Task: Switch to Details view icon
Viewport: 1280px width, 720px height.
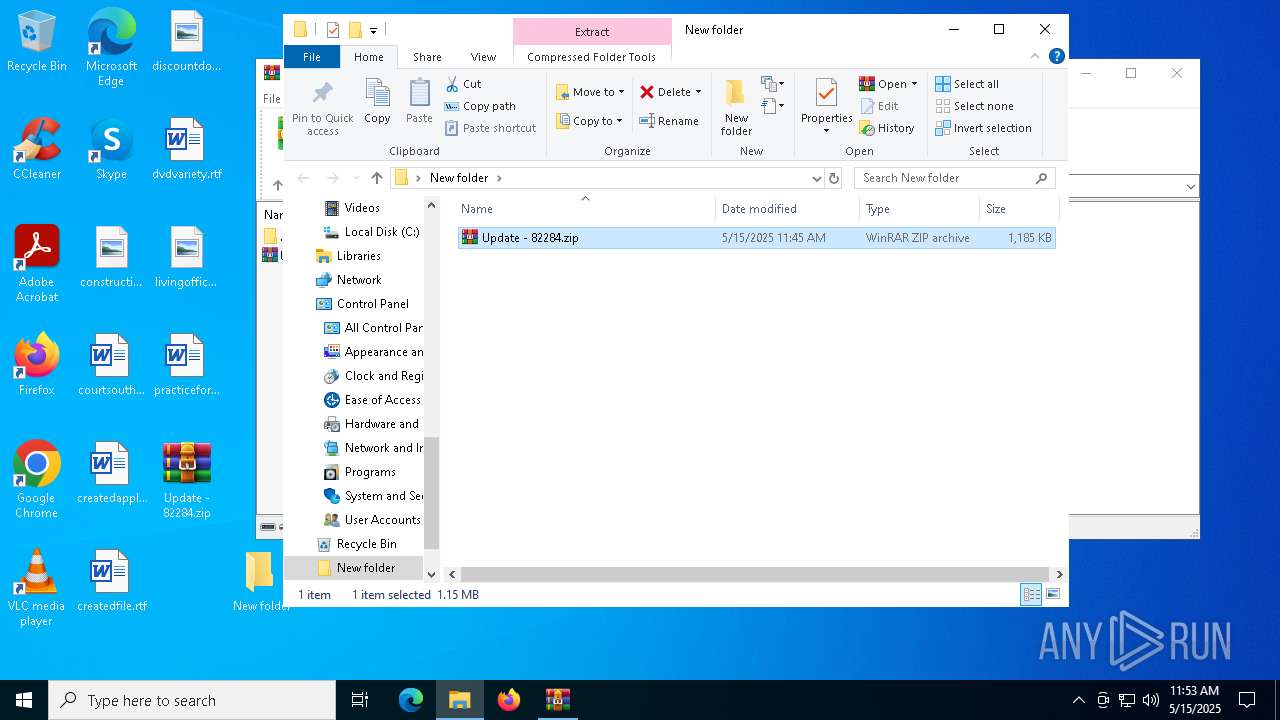Action: tap(1031, 595)
